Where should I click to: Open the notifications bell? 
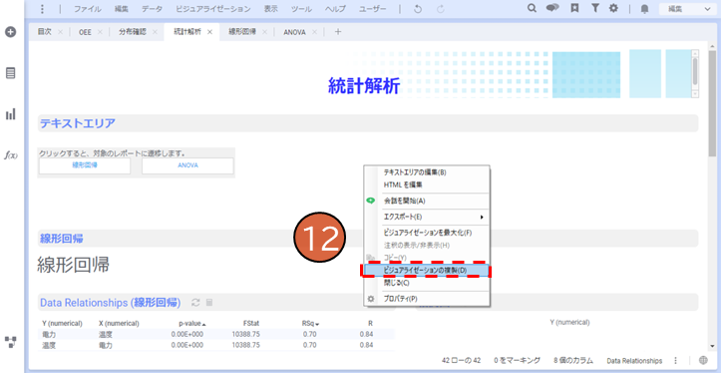tap(645, 9)
